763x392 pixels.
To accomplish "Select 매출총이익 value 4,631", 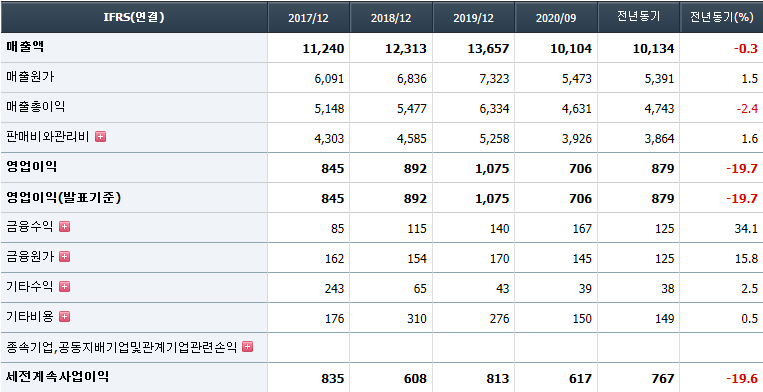I will [577, 108].
